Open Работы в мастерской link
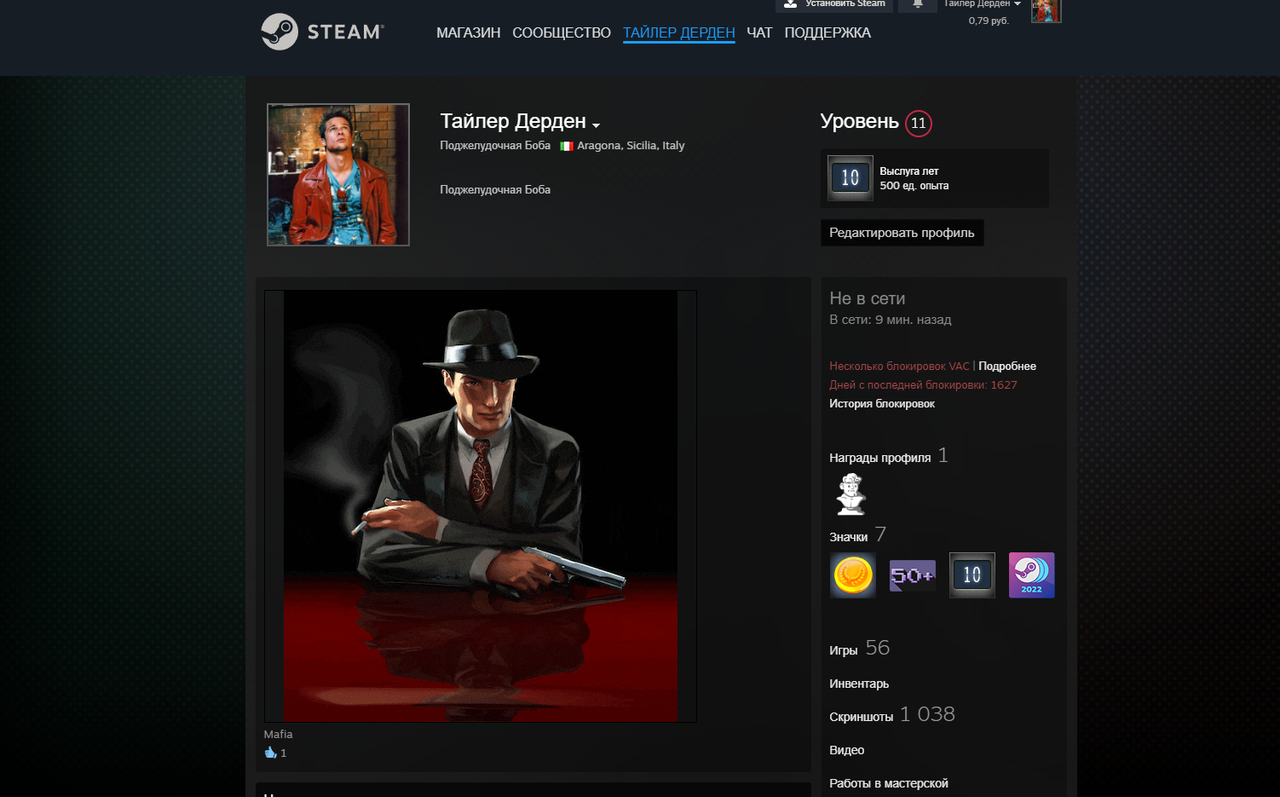Screen dimensions: 1280x797 (889, 784)
